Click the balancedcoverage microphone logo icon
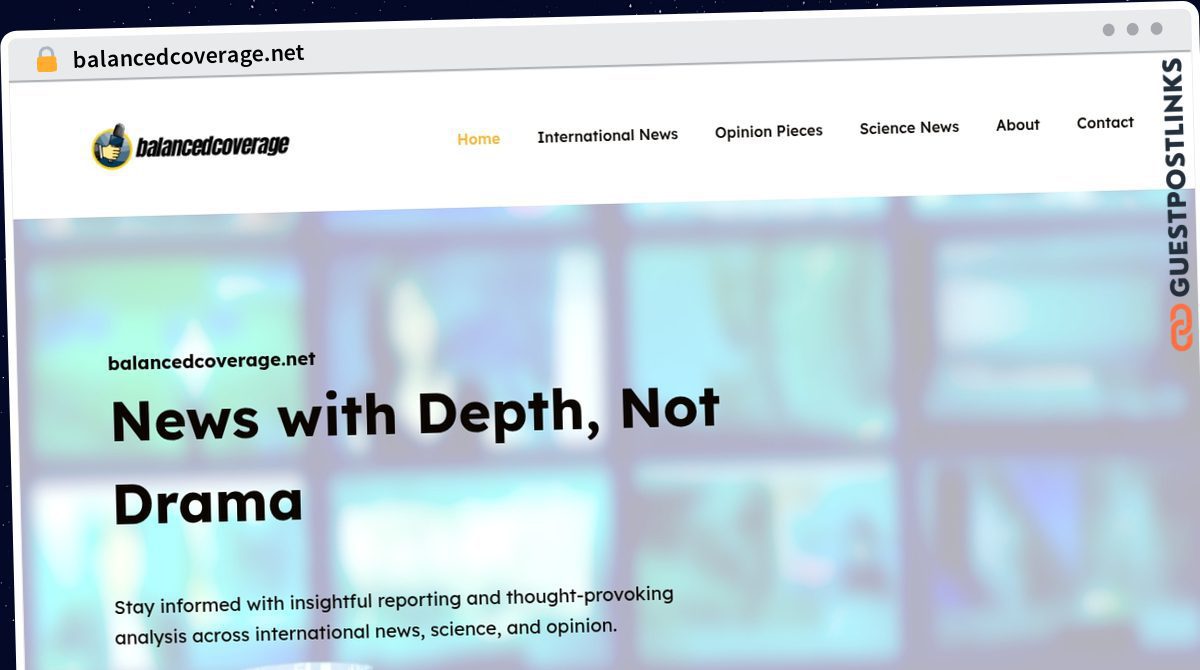 click(112, 147)
